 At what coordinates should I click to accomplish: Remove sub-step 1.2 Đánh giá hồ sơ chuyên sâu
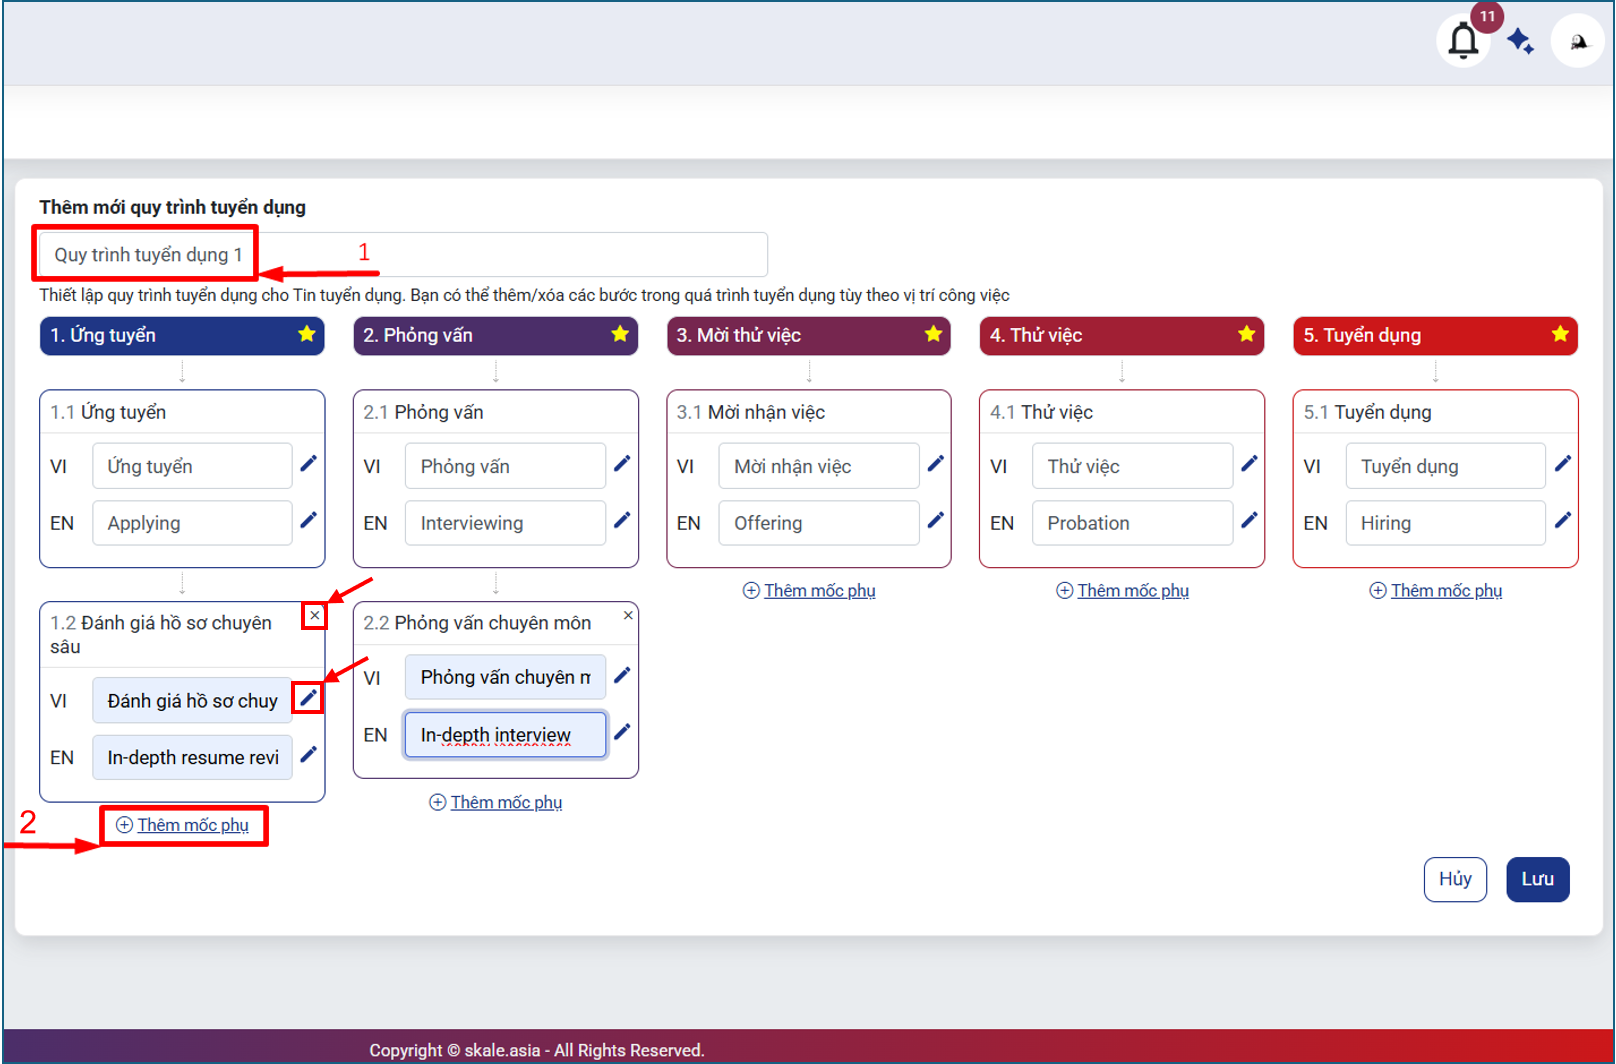coord(314,616)
